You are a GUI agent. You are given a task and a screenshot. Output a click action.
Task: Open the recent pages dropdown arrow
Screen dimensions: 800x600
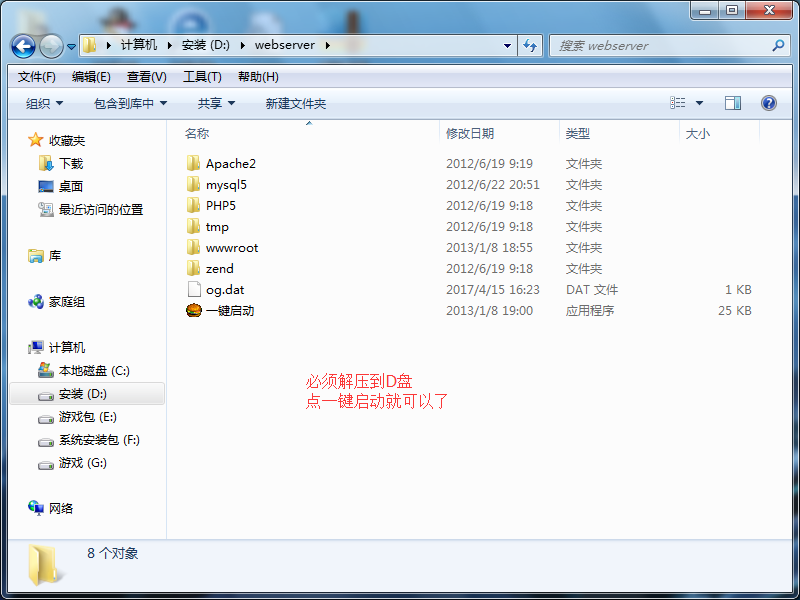[71, 47]
